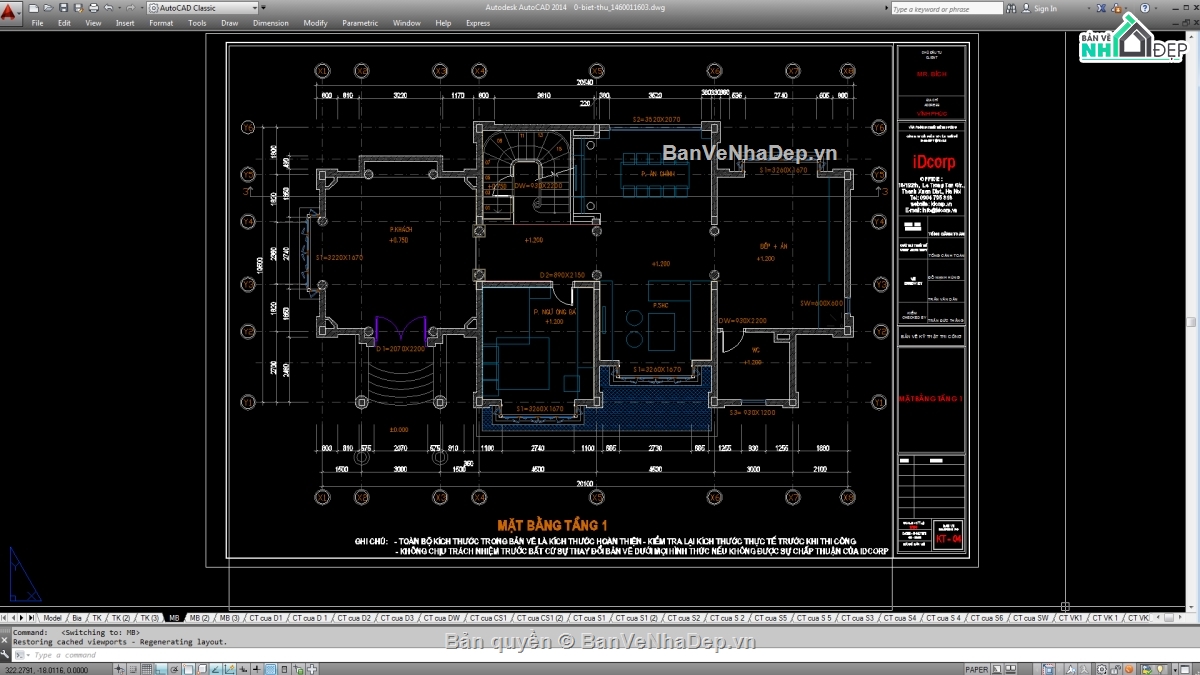This screenshot has width=1200, height=675.
Task: Click the 'Restoring cached viewports' command history line
Action: (120, 641)
